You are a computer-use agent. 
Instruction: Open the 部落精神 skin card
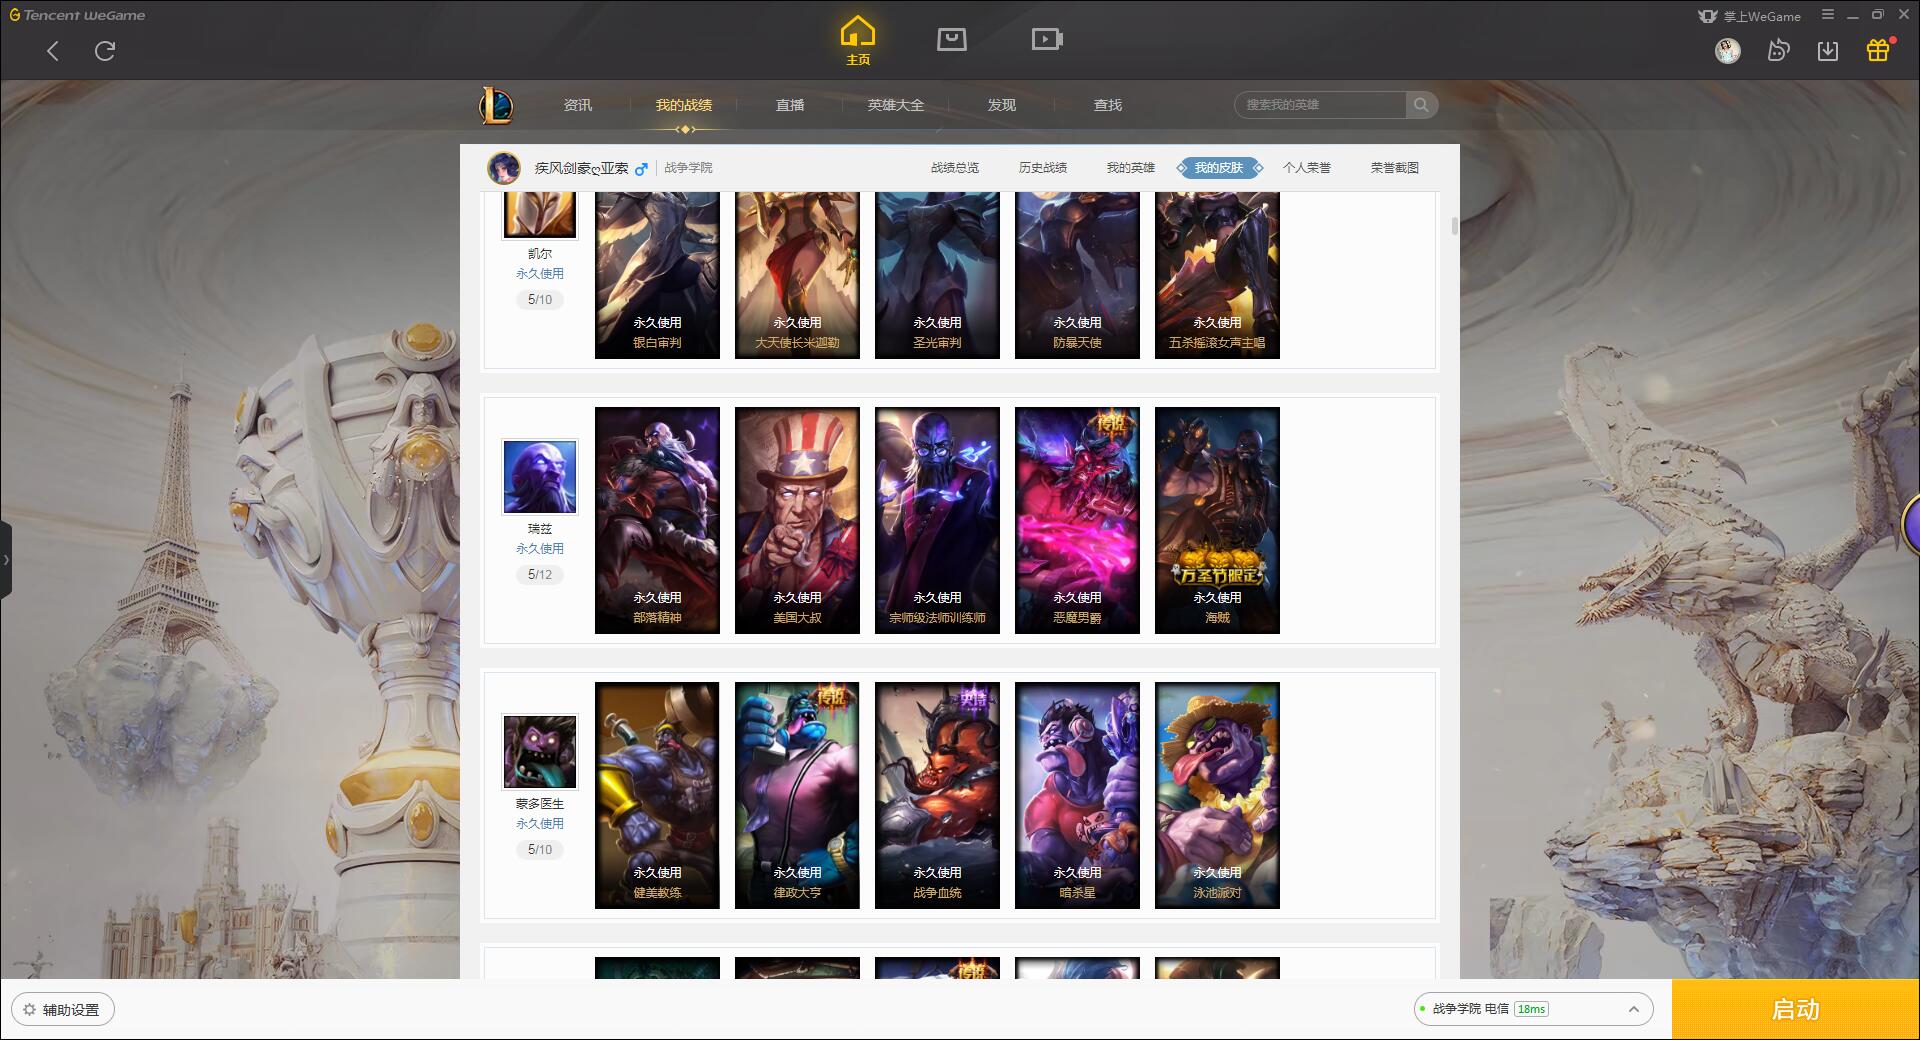pos(657,520)
